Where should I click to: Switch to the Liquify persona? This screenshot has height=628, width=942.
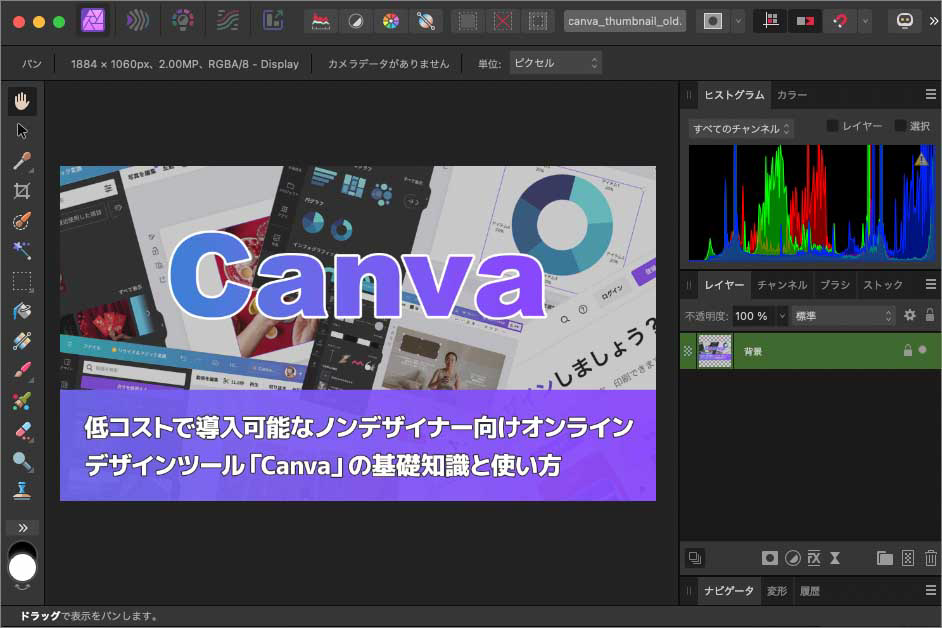click(x=137, y=18)
